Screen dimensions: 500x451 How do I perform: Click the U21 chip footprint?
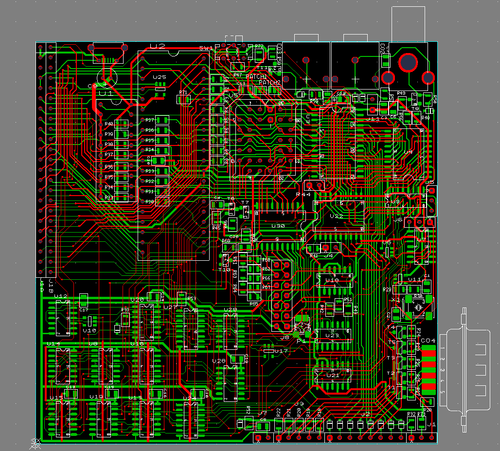(333, 376)
